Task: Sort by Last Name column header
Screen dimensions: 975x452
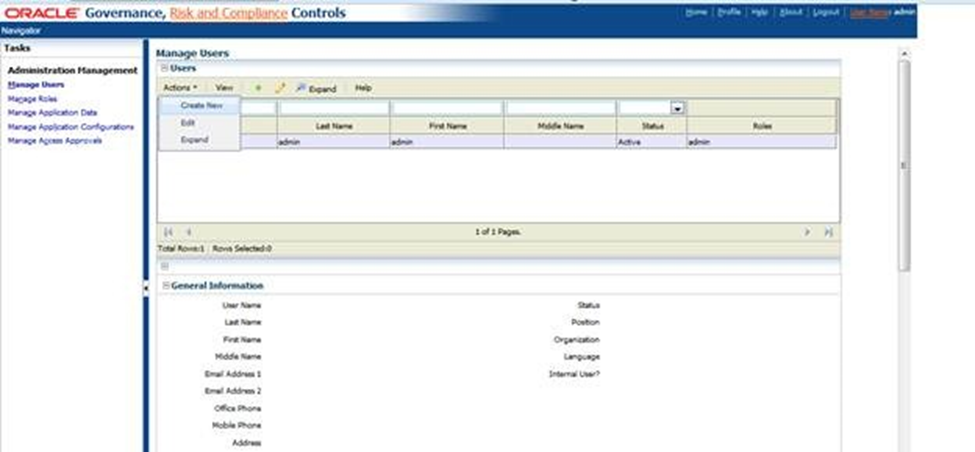Action: [x=334, y=126]
